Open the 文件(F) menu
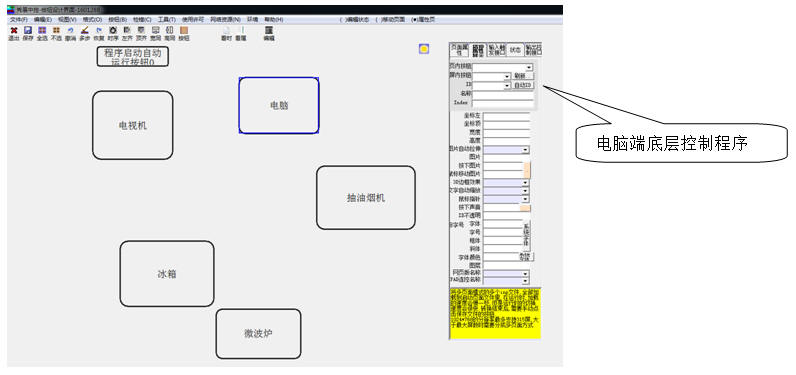The width and height of the screenshot is (796, 375). point(19,20)
